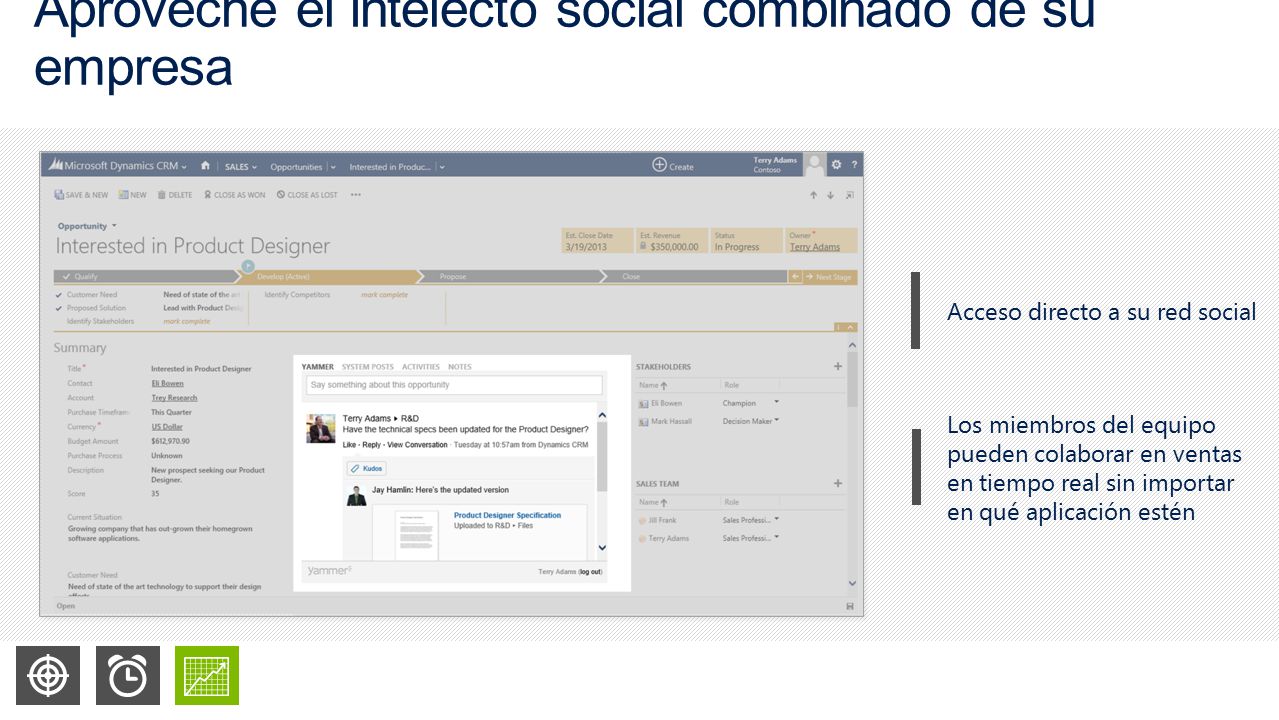1279x720 pixels.
Task: Switch to the YAMMER tab
Action: pyautogui.click(x=318, y=367)
